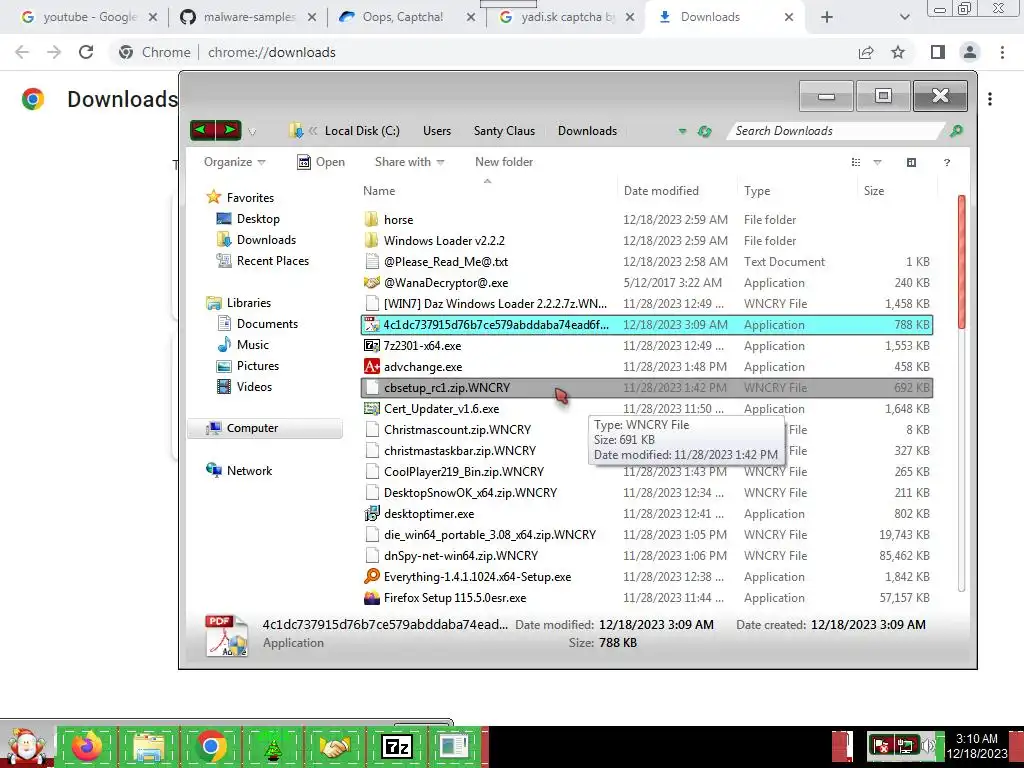Select @Please_Read_Me@.txt file
The width and height of the screenshot is (1024, 768).
647,261
